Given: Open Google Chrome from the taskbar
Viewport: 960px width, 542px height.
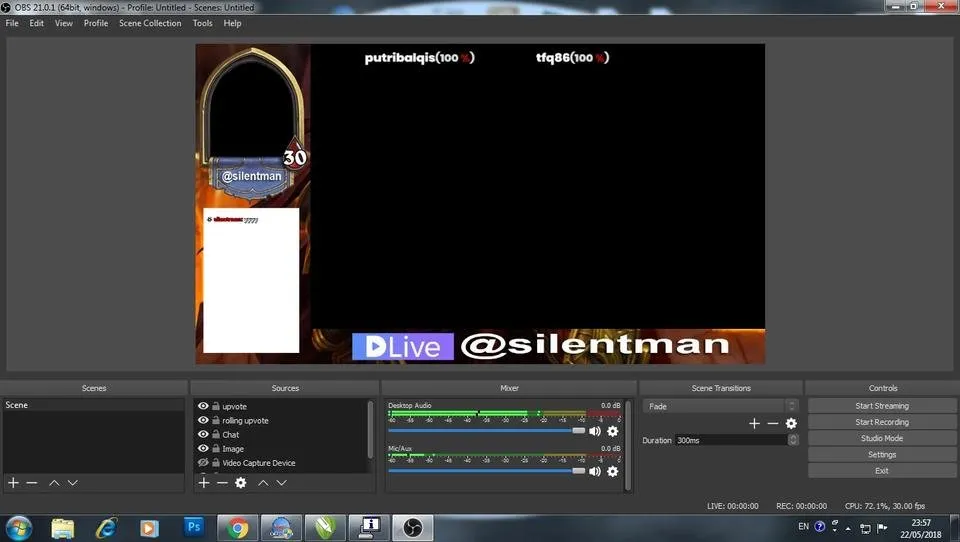Looking at the screenshot, I should [237, 527].
